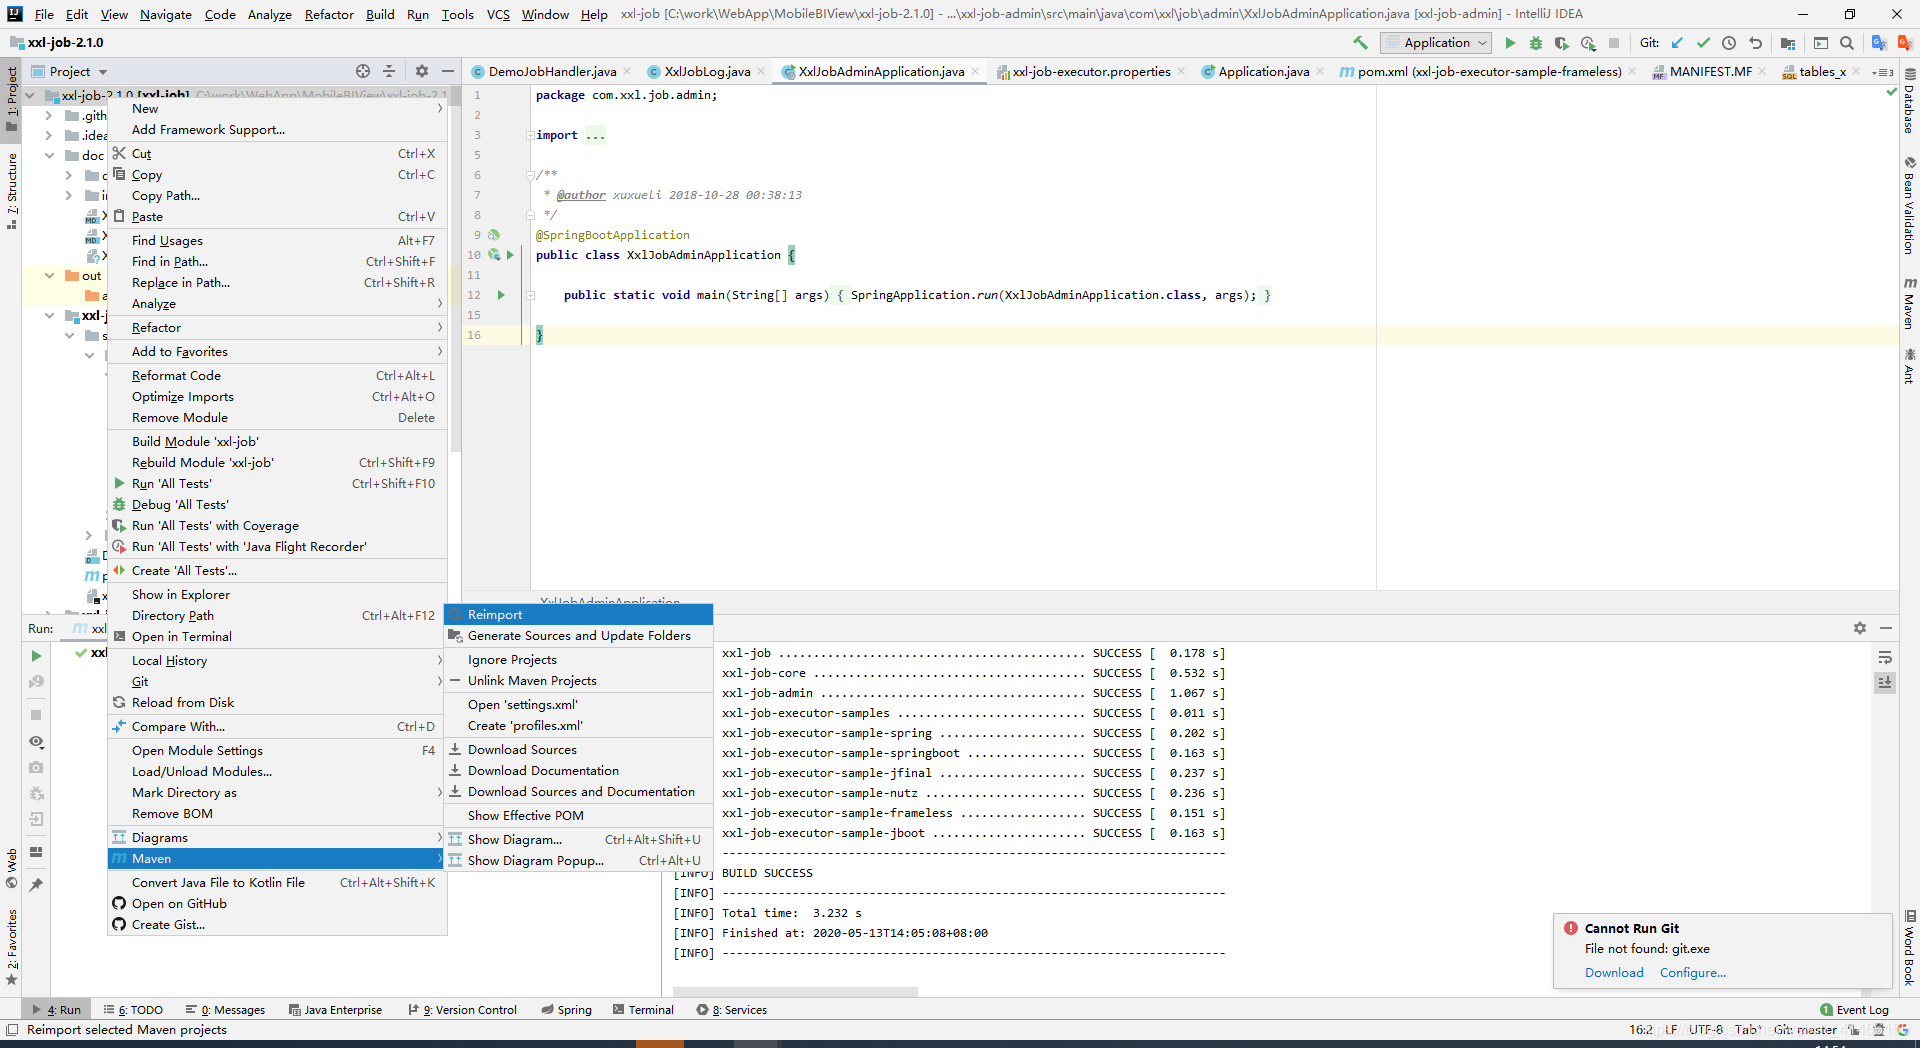Open Project Structure icon in toolbar
This screenshot has height=1048, width=1920.
click(1788, 43)
